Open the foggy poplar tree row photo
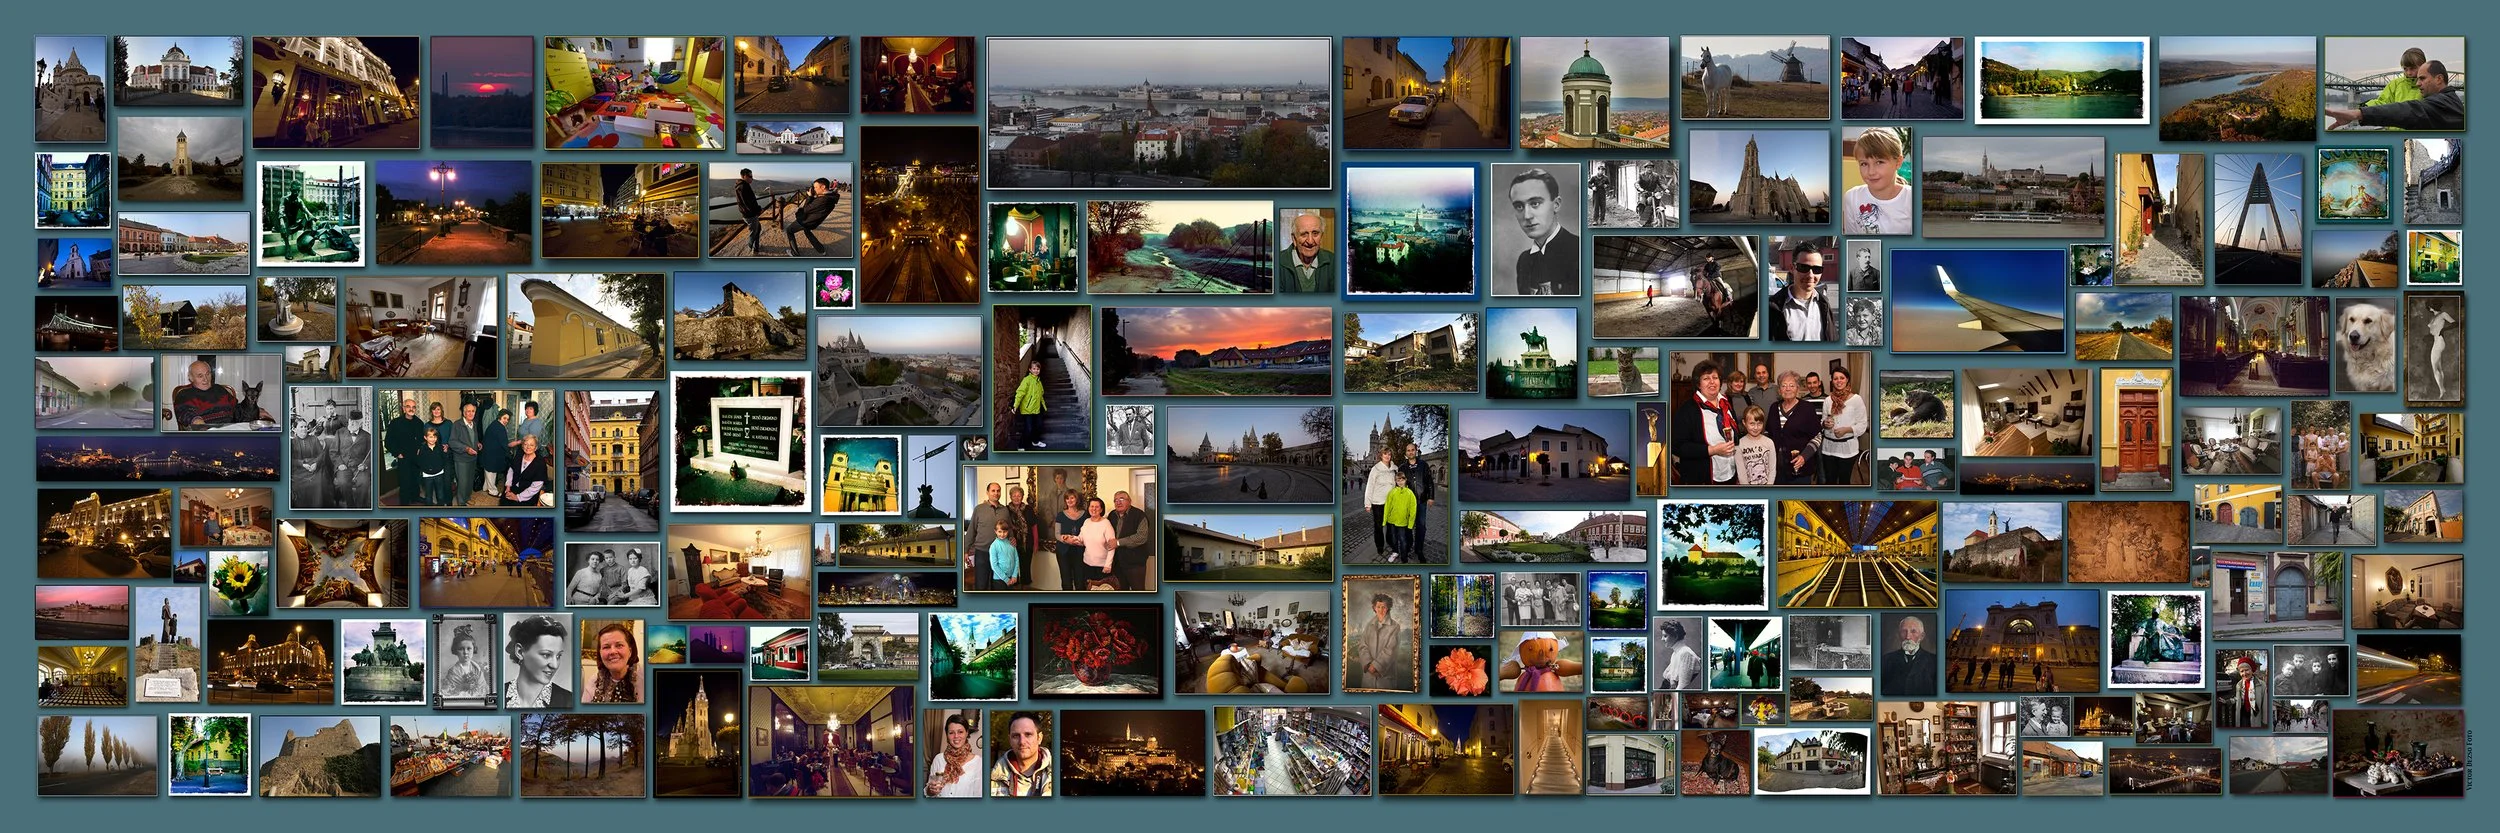 click(x=98, y=755)
